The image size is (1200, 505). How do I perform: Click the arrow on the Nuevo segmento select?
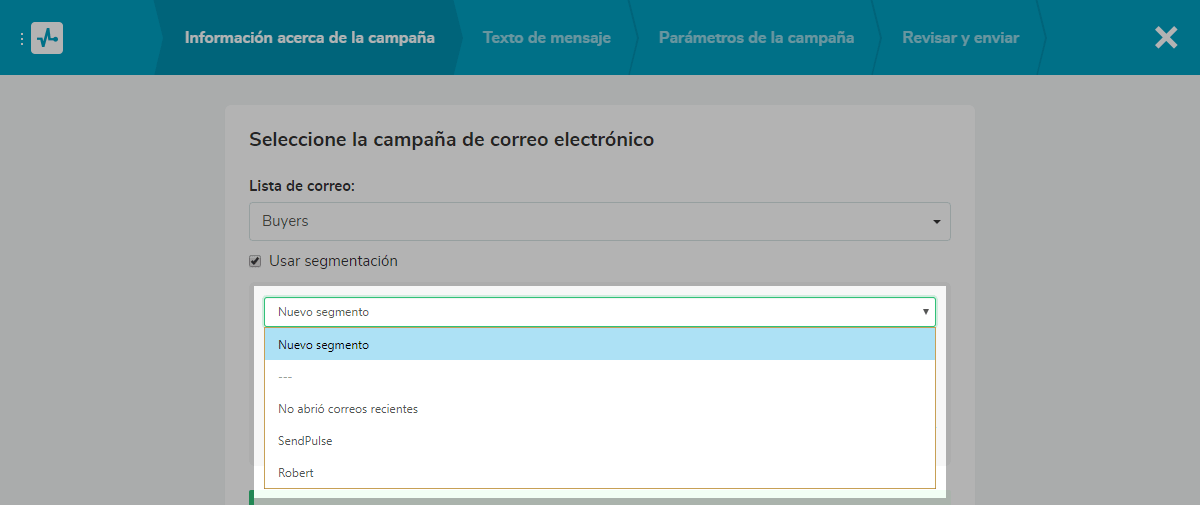click(x=926, y=312)
